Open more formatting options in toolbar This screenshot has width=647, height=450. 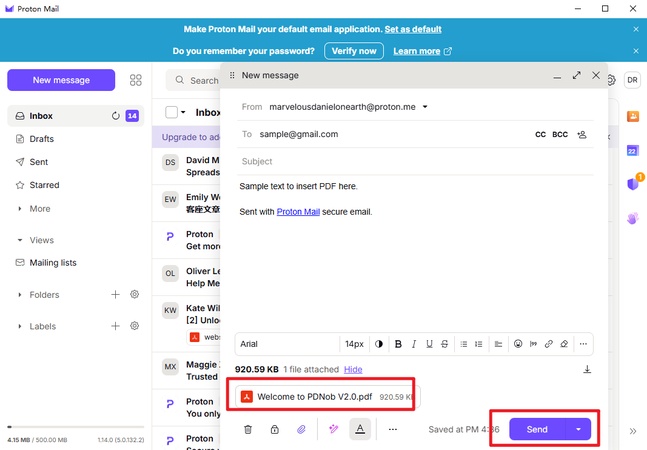(x=583, y=344)
